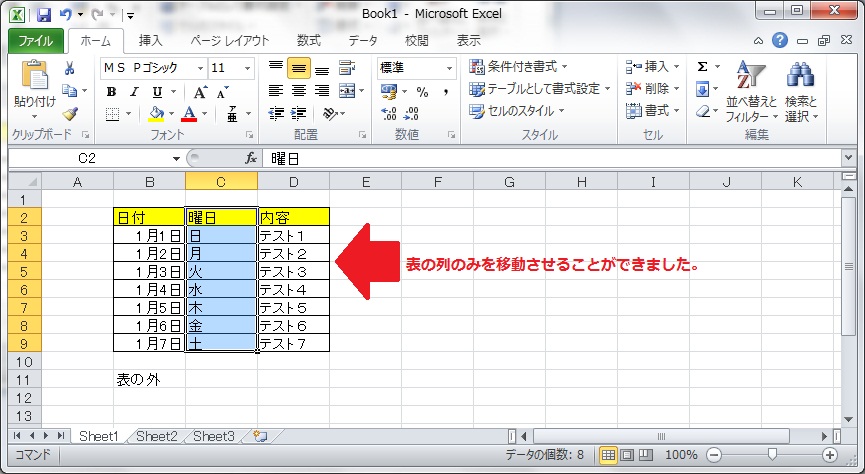The image size is (865, 474).
Task: Click the Borders icon
Action: click(113, 114)
